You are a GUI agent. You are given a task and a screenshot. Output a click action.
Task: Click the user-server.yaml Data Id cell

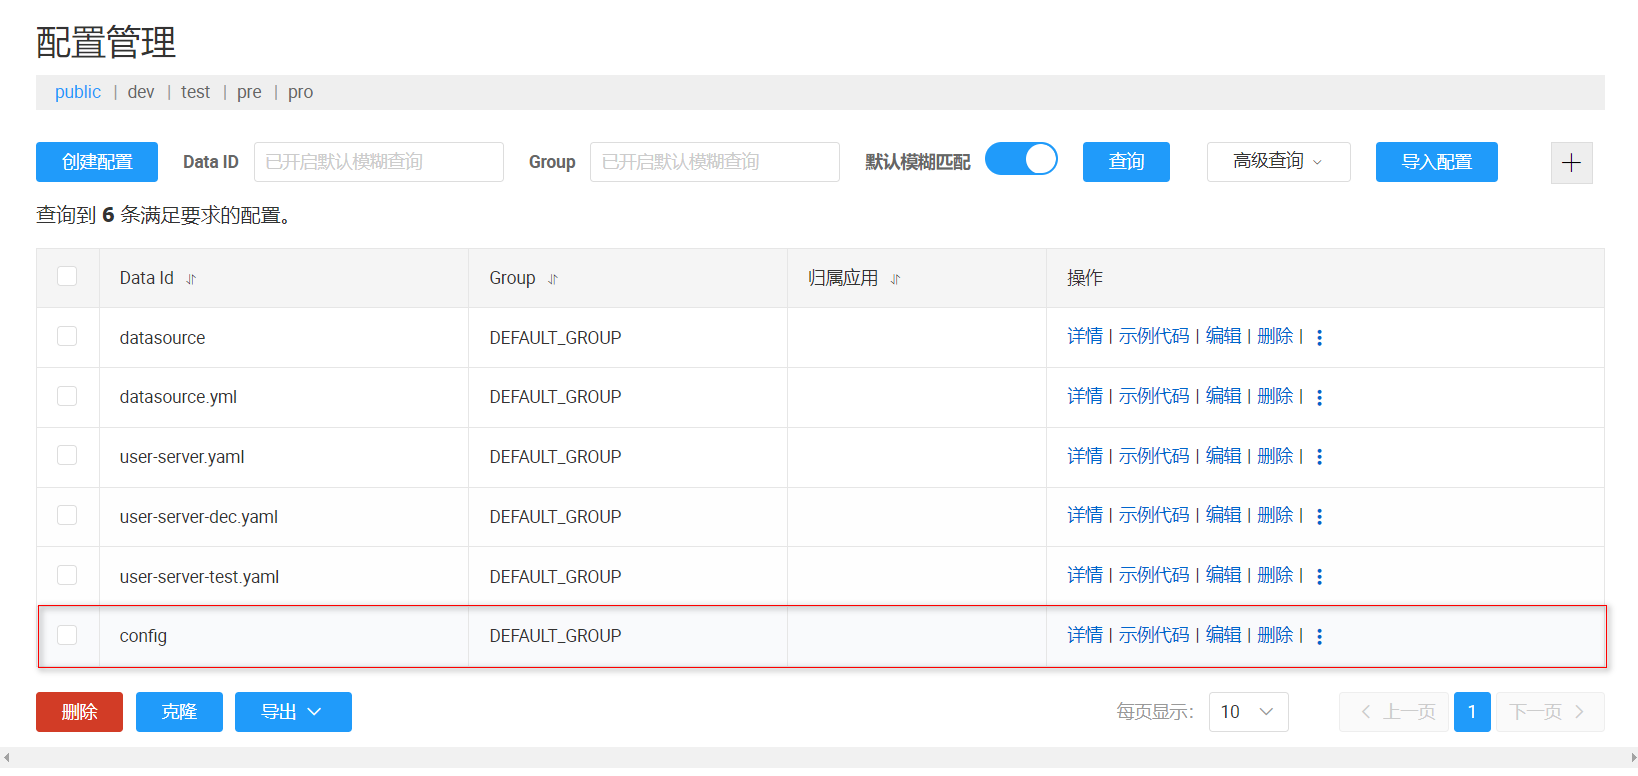(x=284, y=457)
